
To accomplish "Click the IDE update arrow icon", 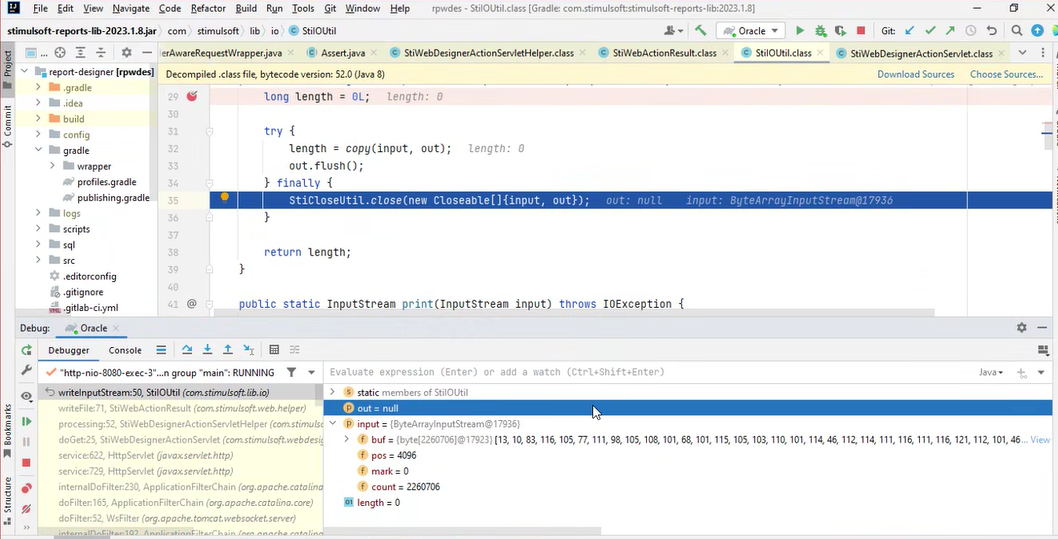I will pyautogui.click(x=1037, y=30).
